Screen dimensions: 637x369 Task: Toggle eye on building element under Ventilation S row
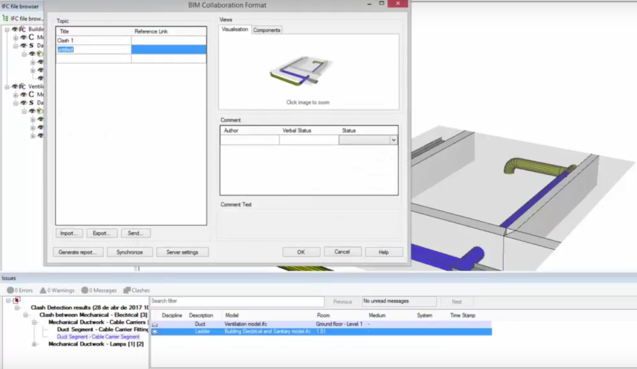(32, 111)
